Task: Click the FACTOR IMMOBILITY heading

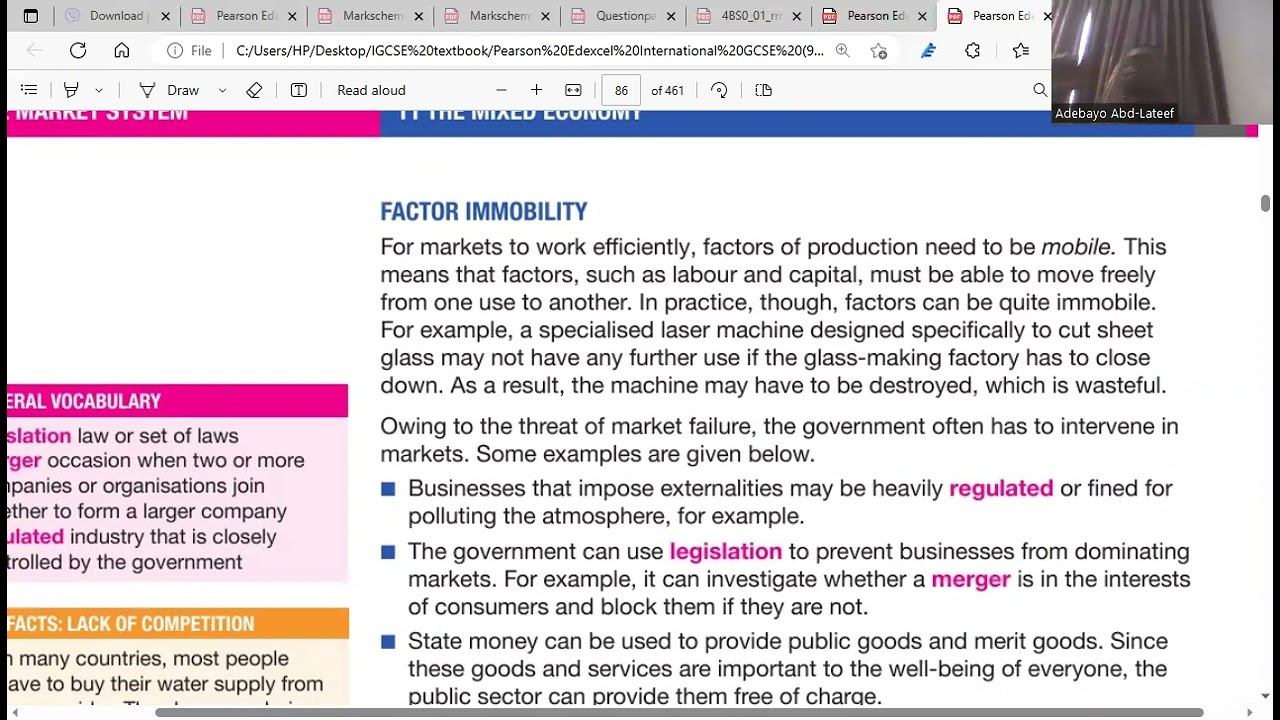Action: [x=484, y=212]
